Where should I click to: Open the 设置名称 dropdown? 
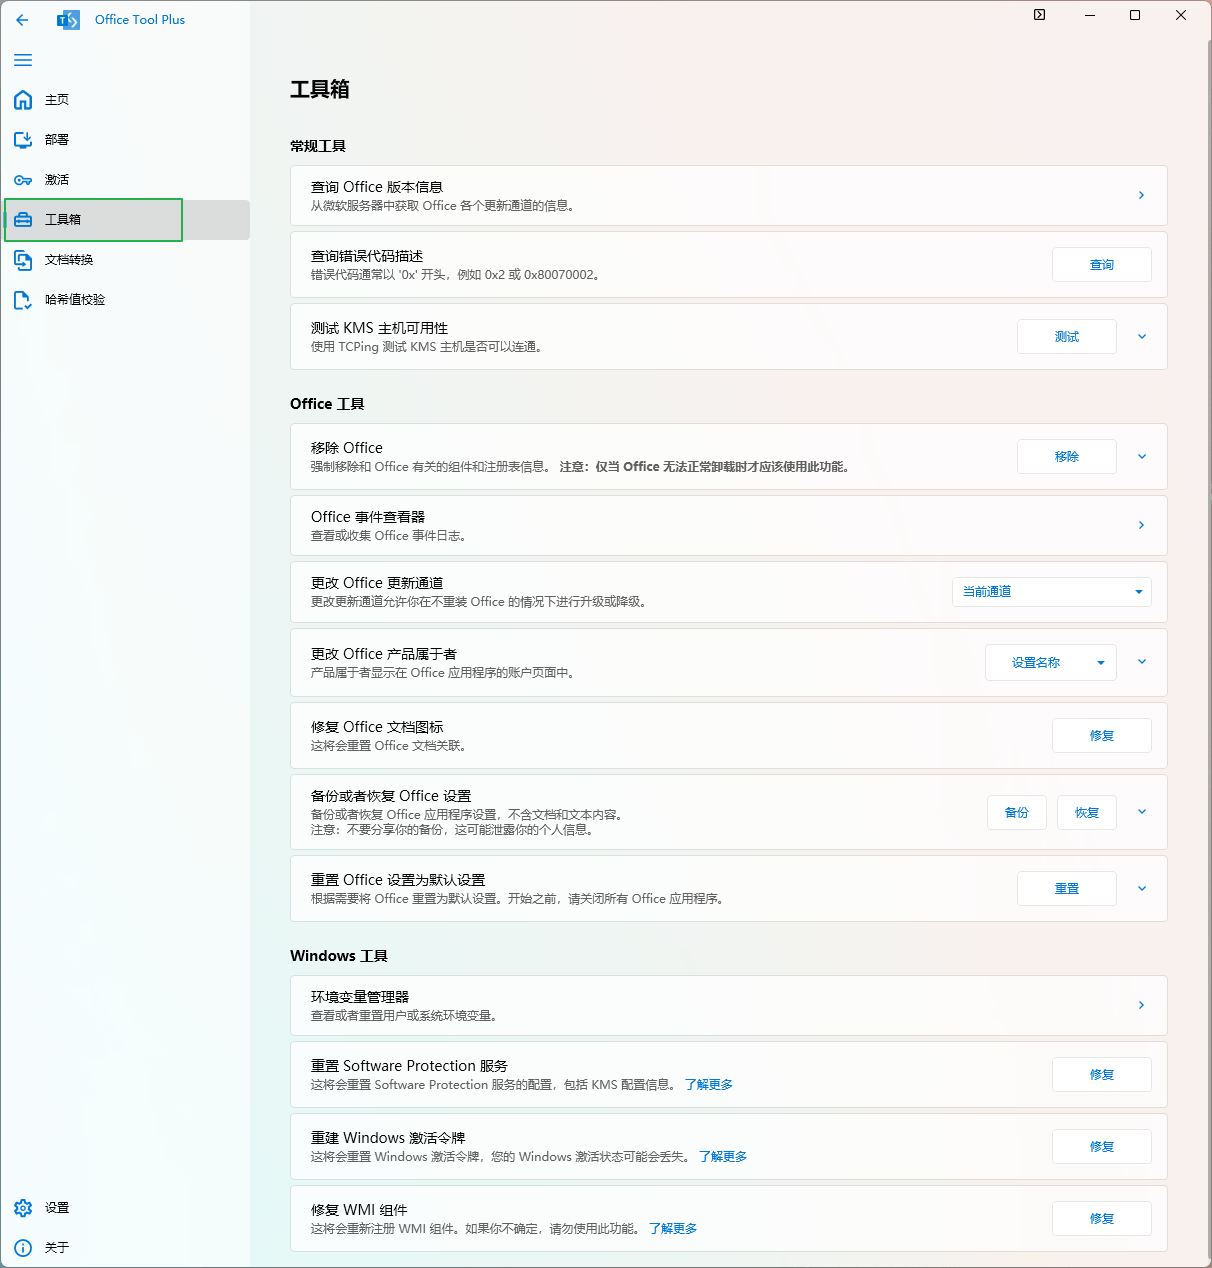pyautogui.click(x=1050, y=662)
